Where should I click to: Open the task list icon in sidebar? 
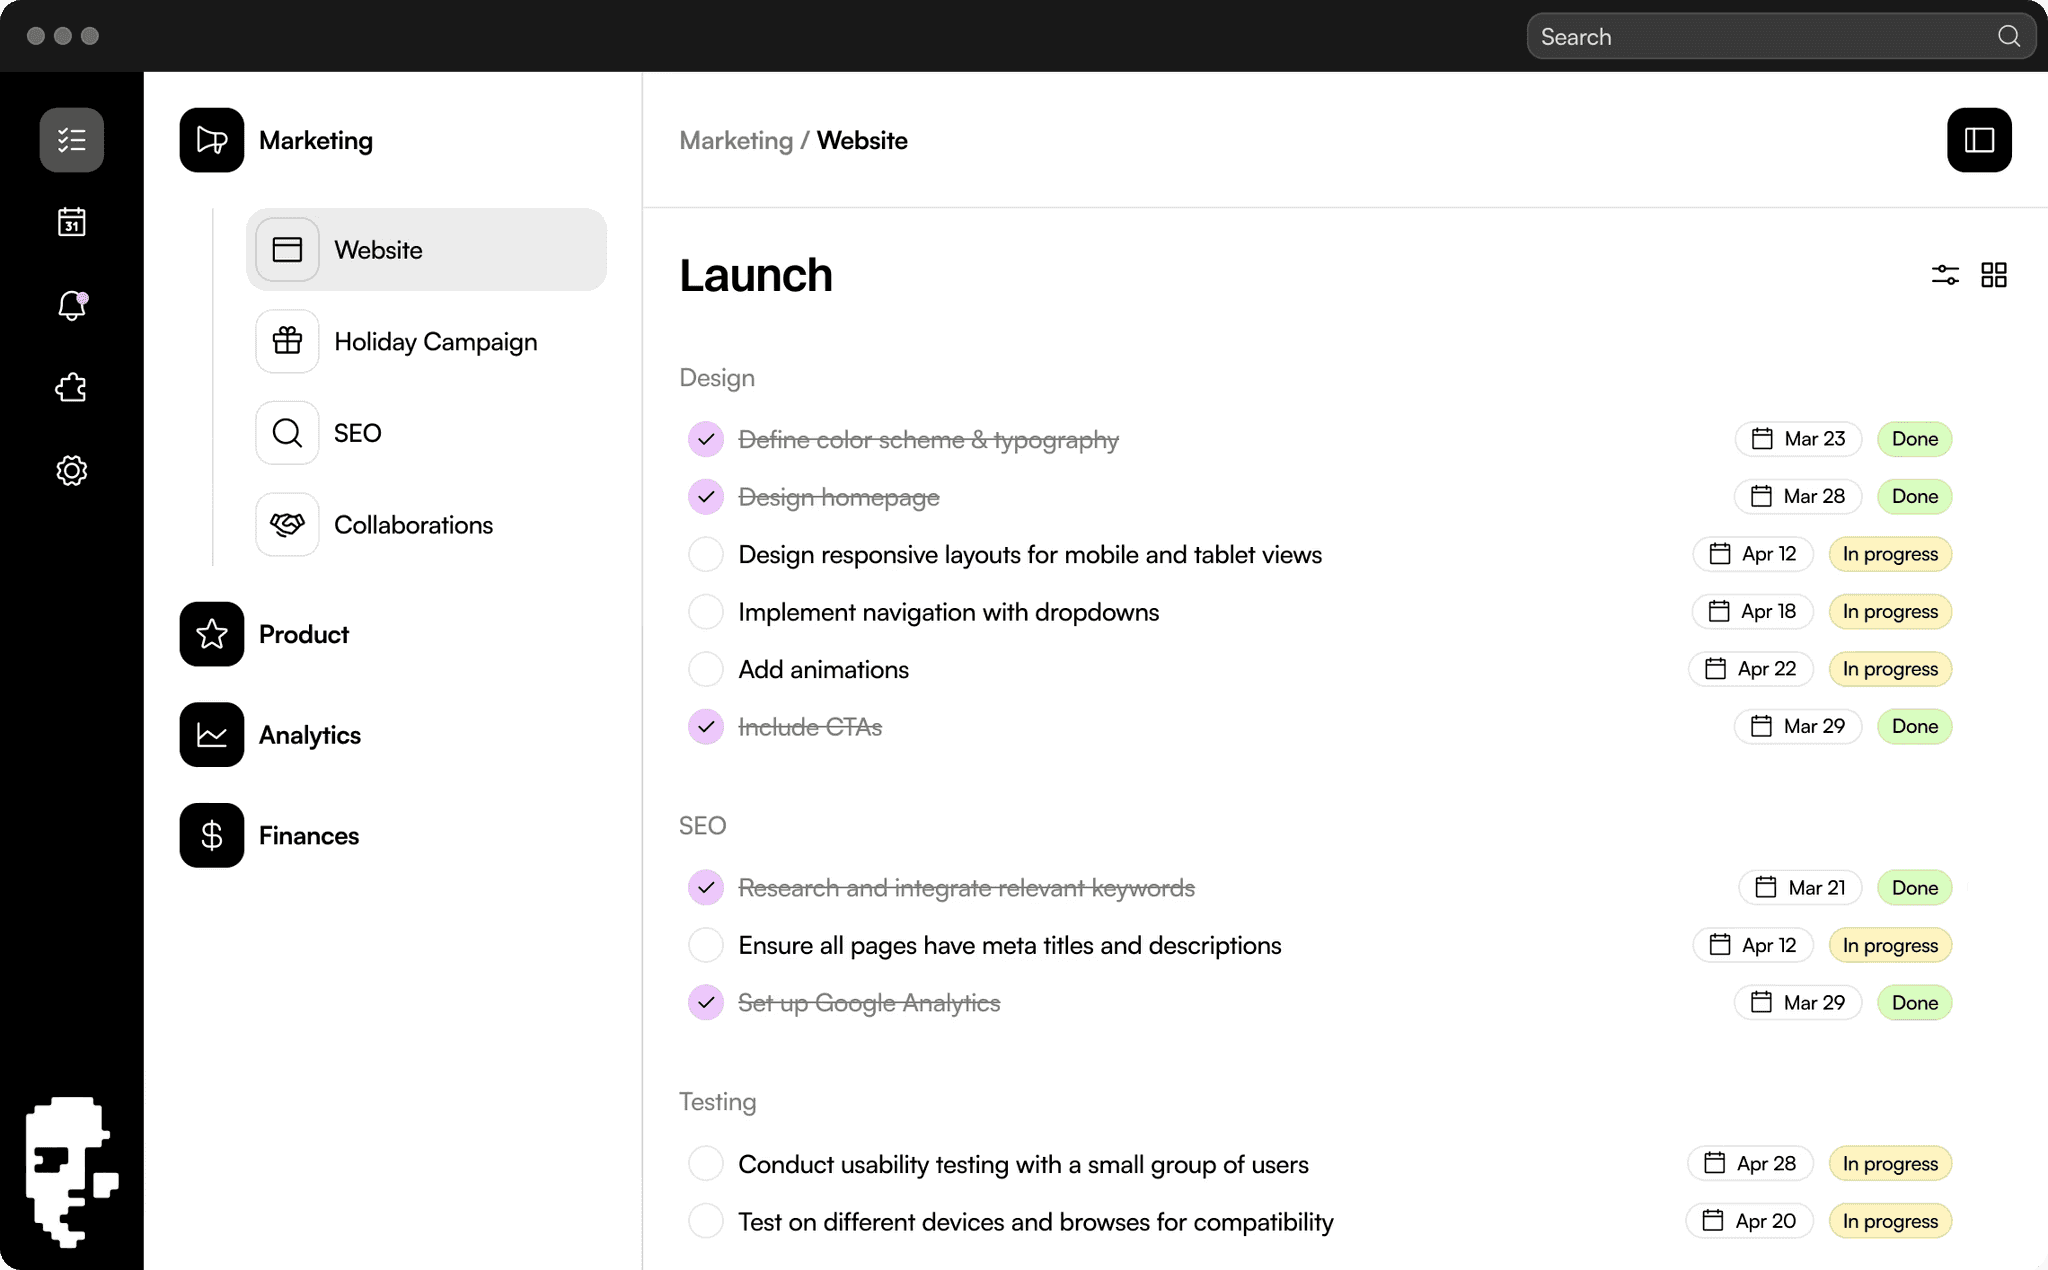pyautogui.click(x=71, y=140)
